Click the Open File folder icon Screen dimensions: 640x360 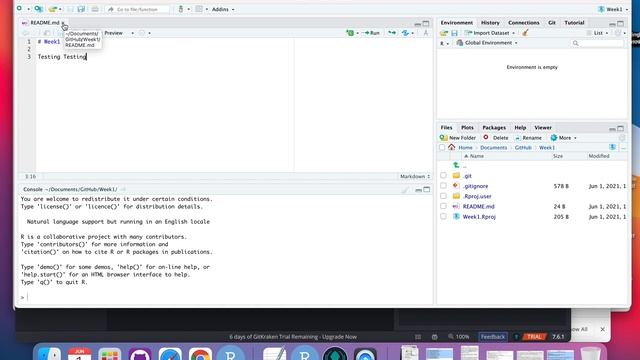[x=52, y=9]
